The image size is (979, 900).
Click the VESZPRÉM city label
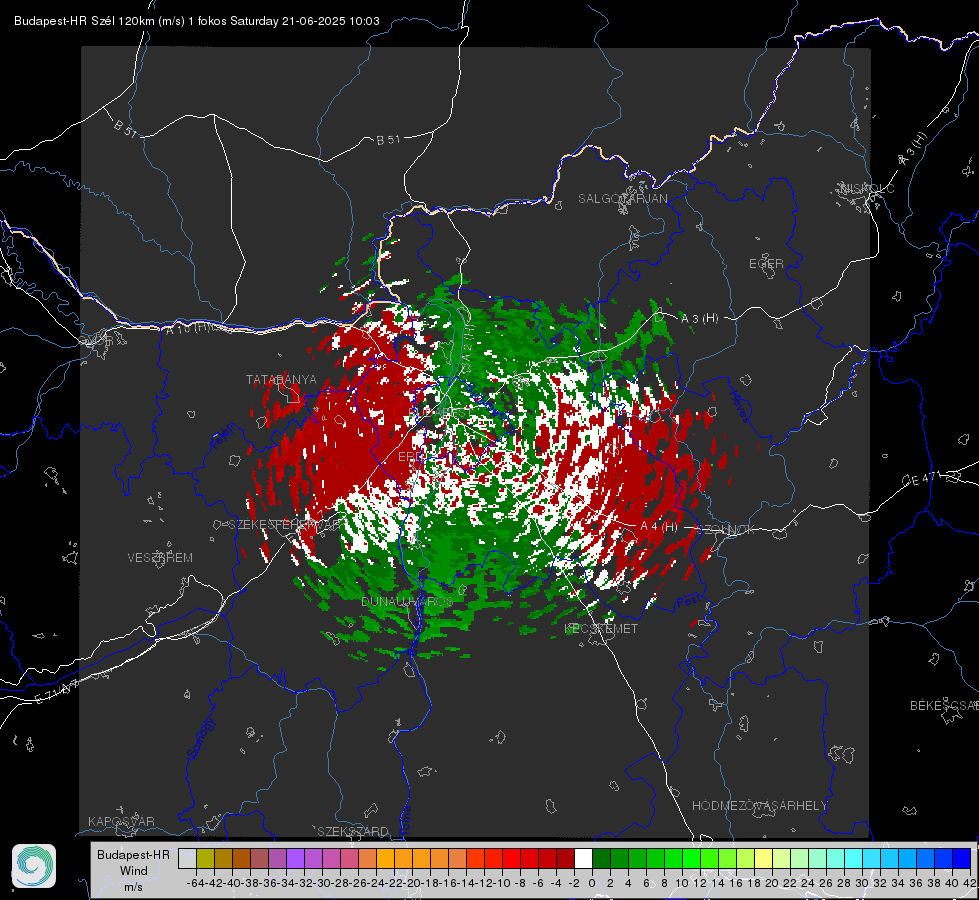pos(160,558)
